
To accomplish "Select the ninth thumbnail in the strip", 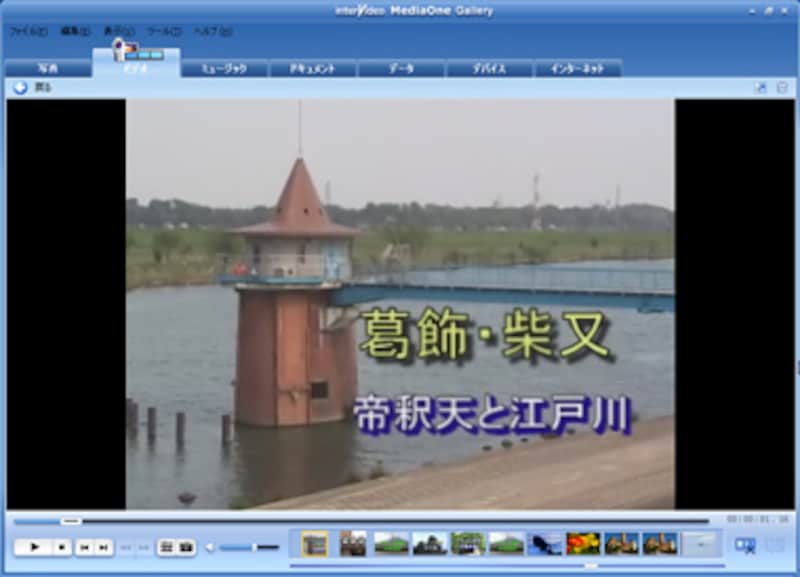I will tap(621, 544).
